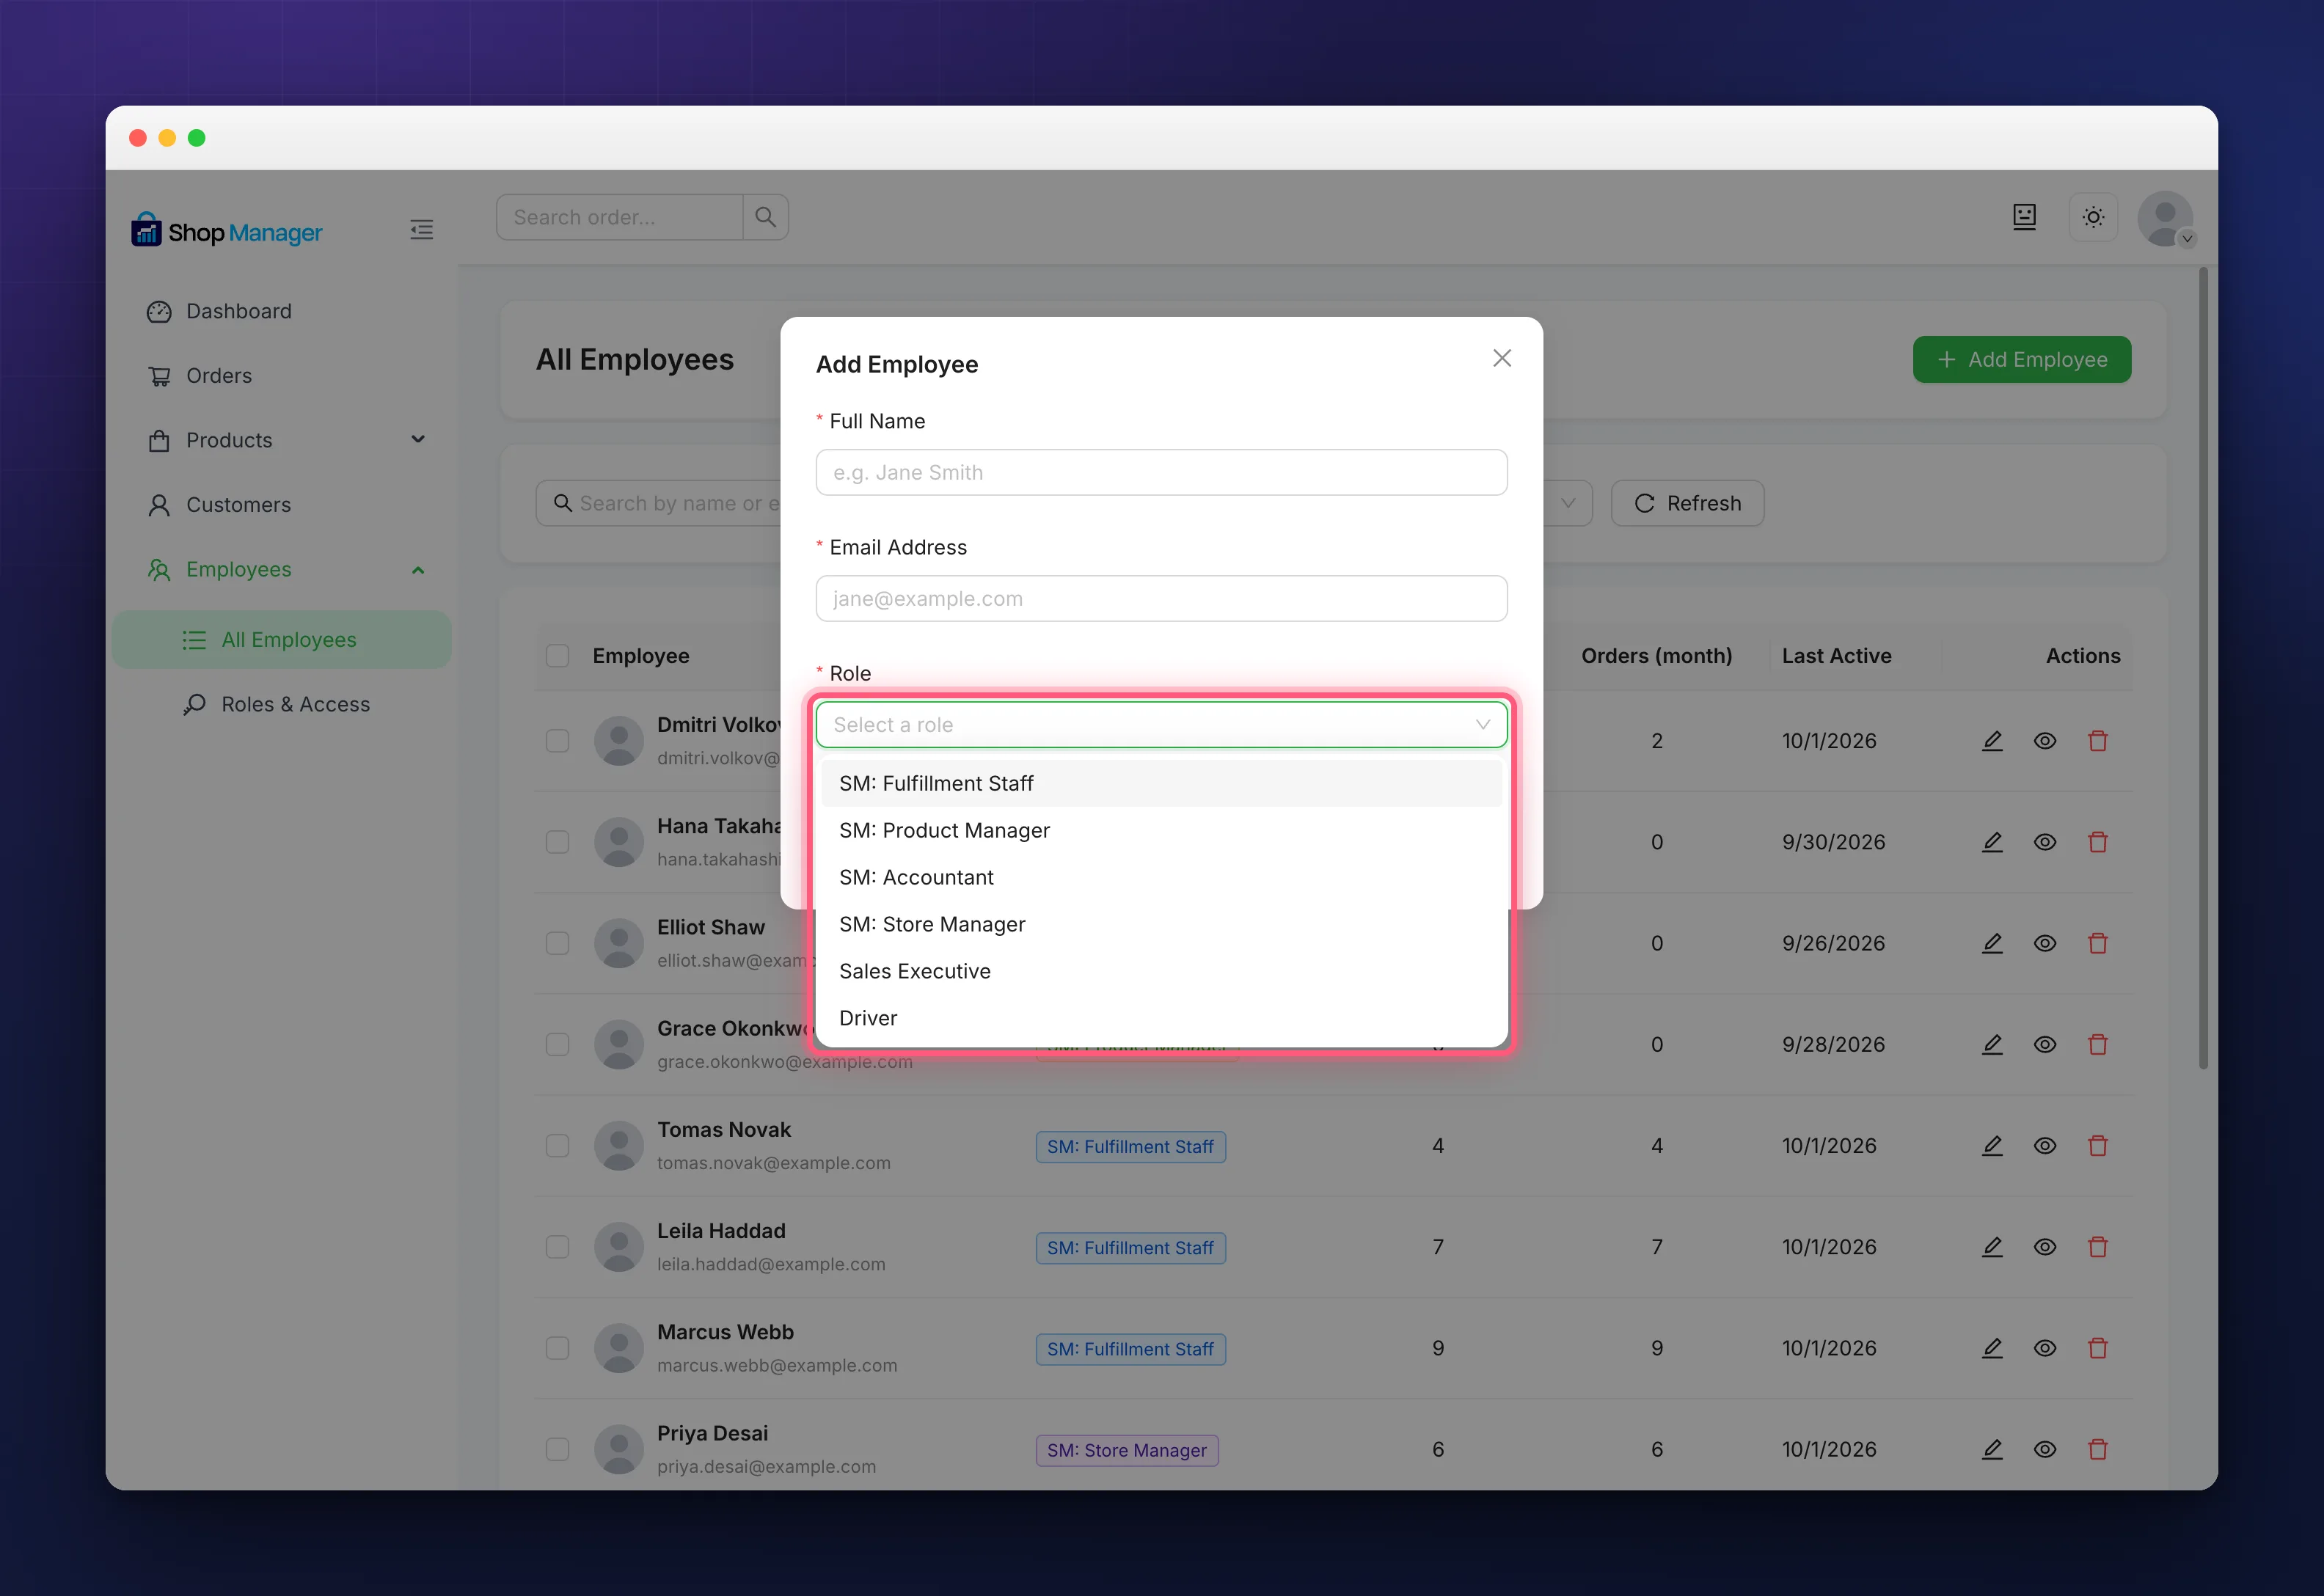Delete Dmitri Volkov's record
The height and width of the screenshot is (1596, 2324).
coord(2098,741)
